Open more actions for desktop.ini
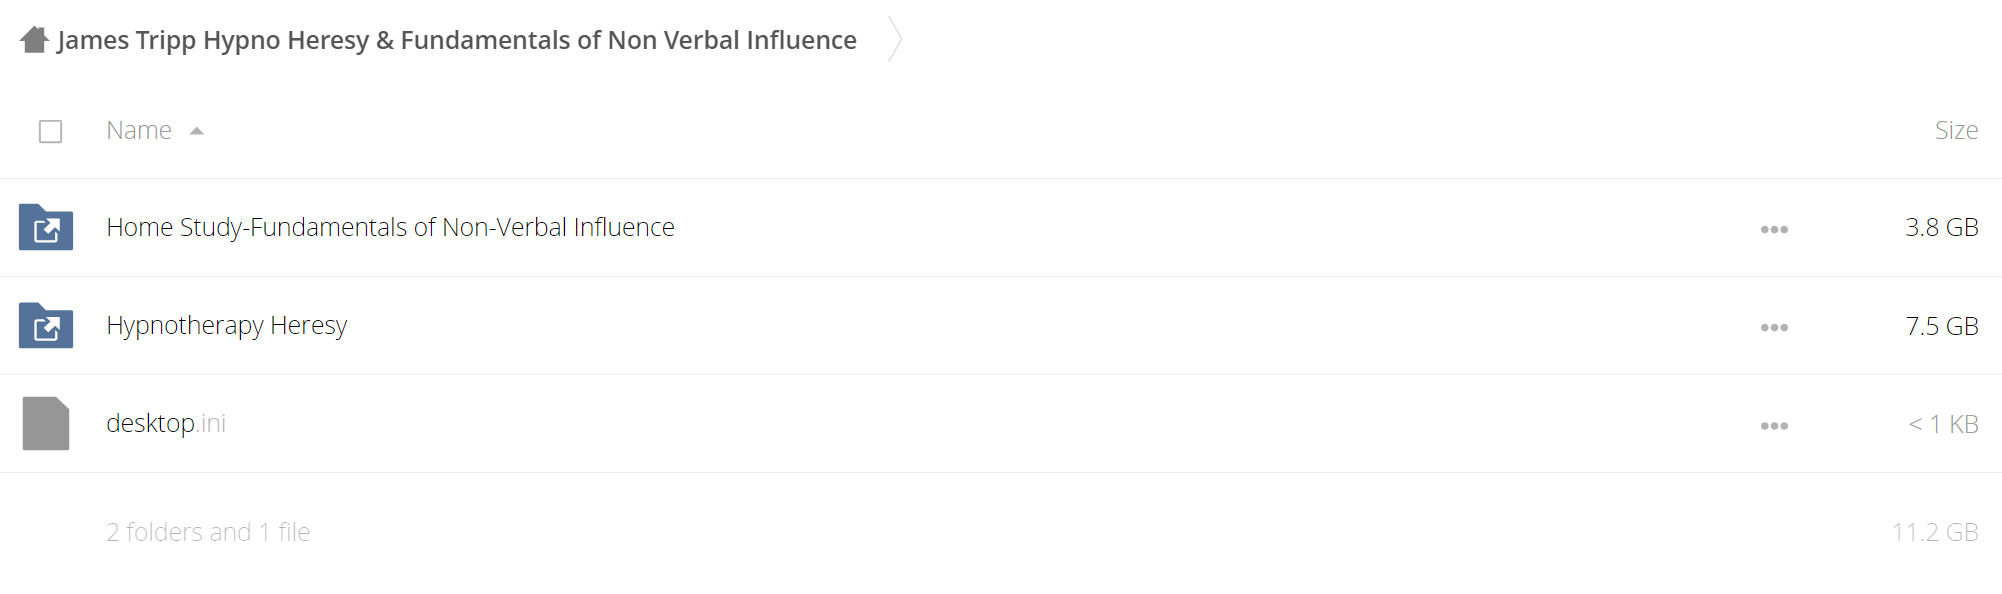Screen dimensions: 2002x594 coord(1774,425)
